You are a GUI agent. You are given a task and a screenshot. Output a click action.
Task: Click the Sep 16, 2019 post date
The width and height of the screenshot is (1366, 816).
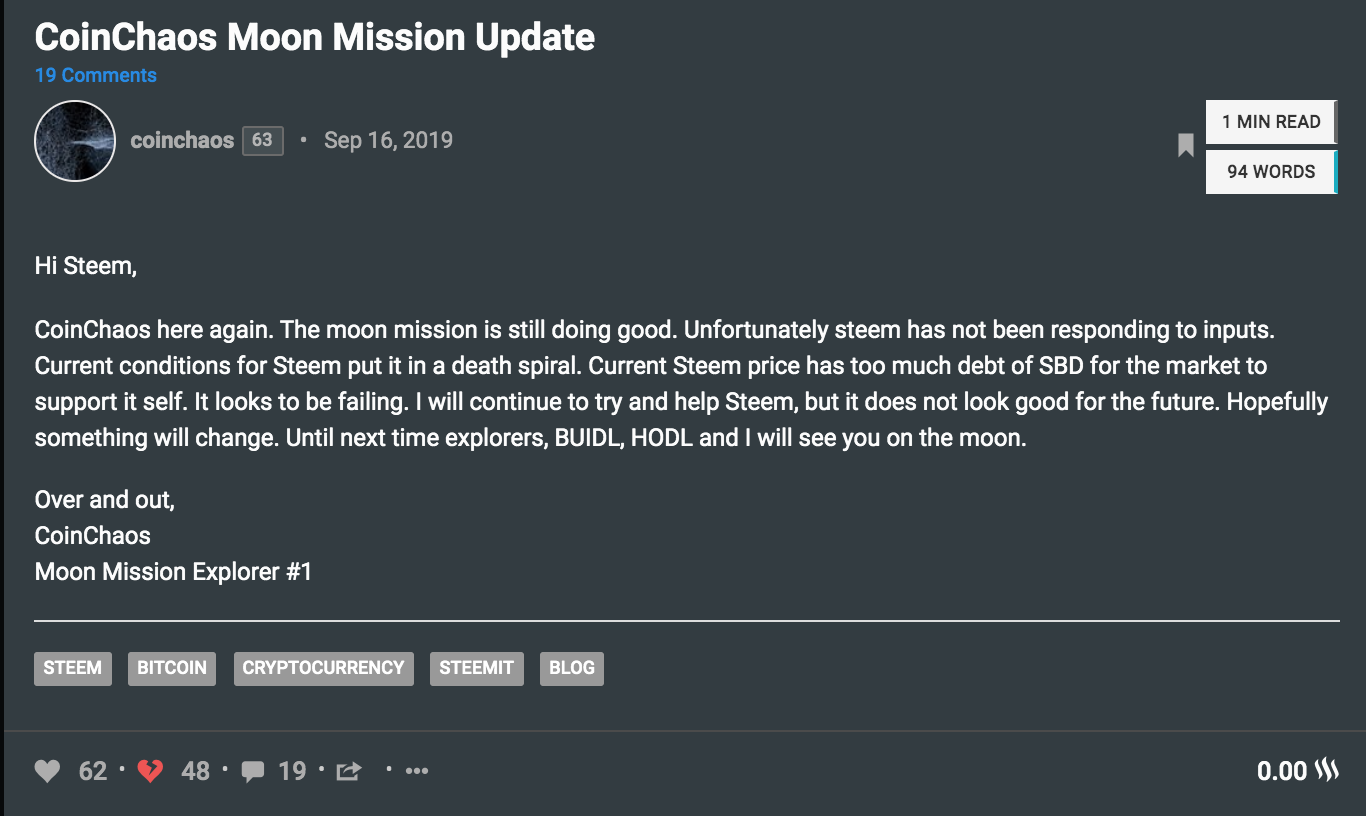388,140
